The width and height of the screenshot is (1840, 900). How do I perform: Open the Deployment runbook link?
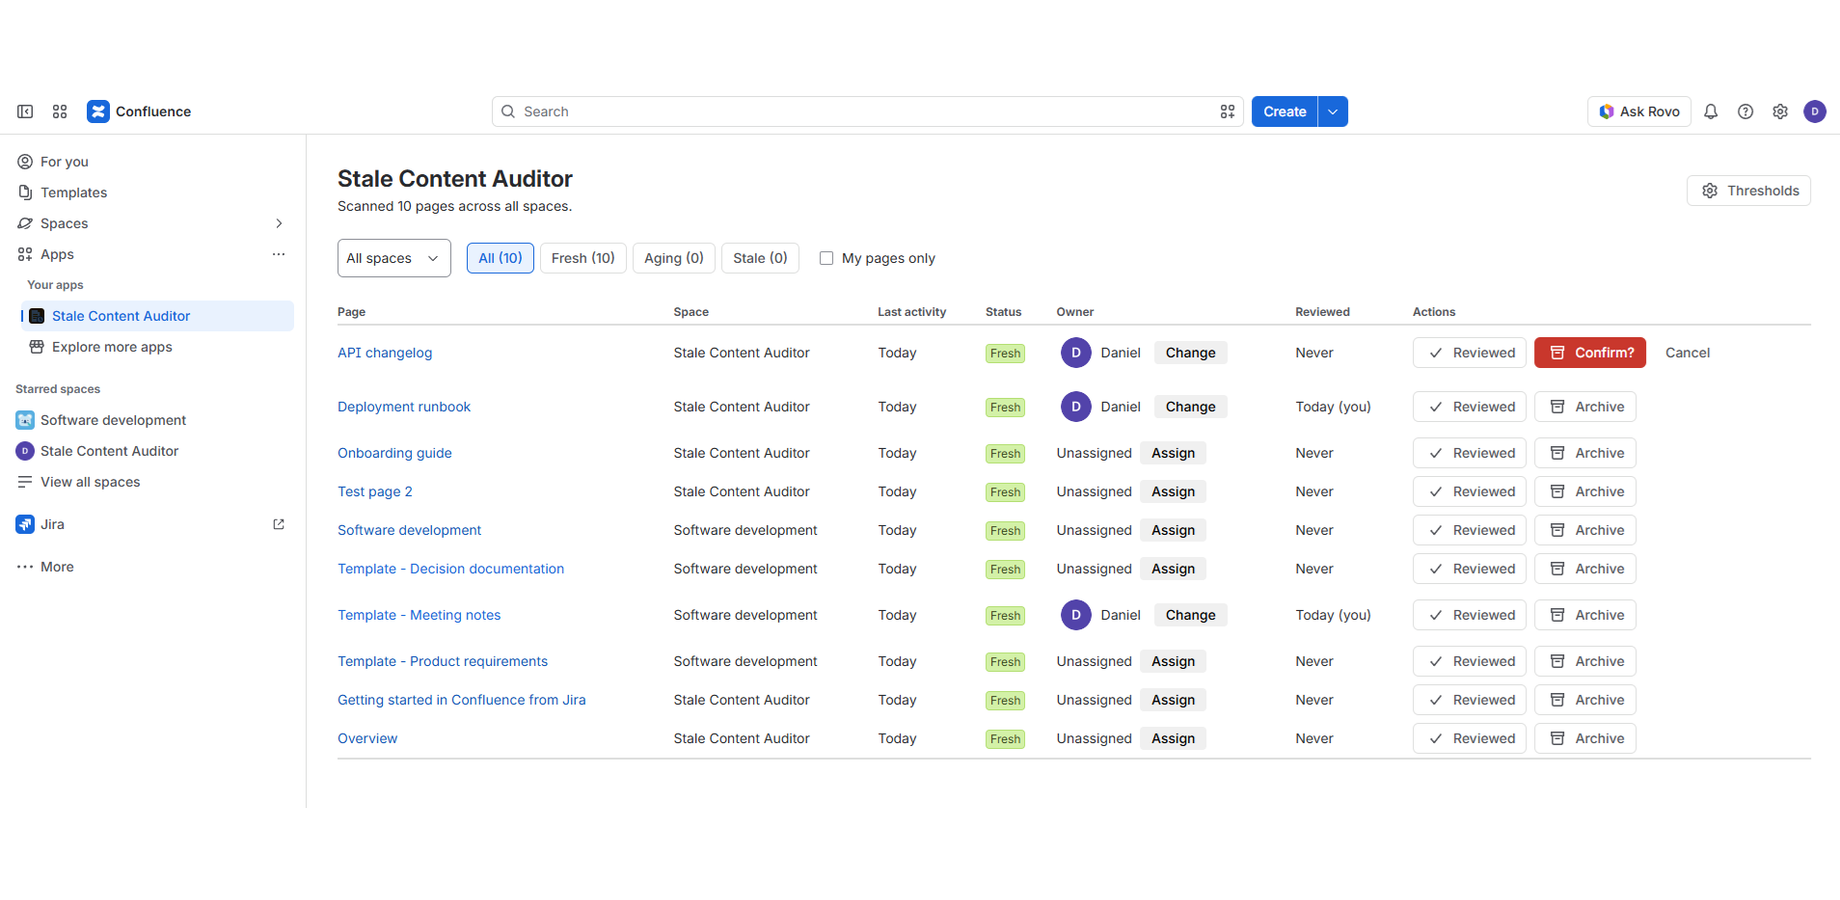404,407
